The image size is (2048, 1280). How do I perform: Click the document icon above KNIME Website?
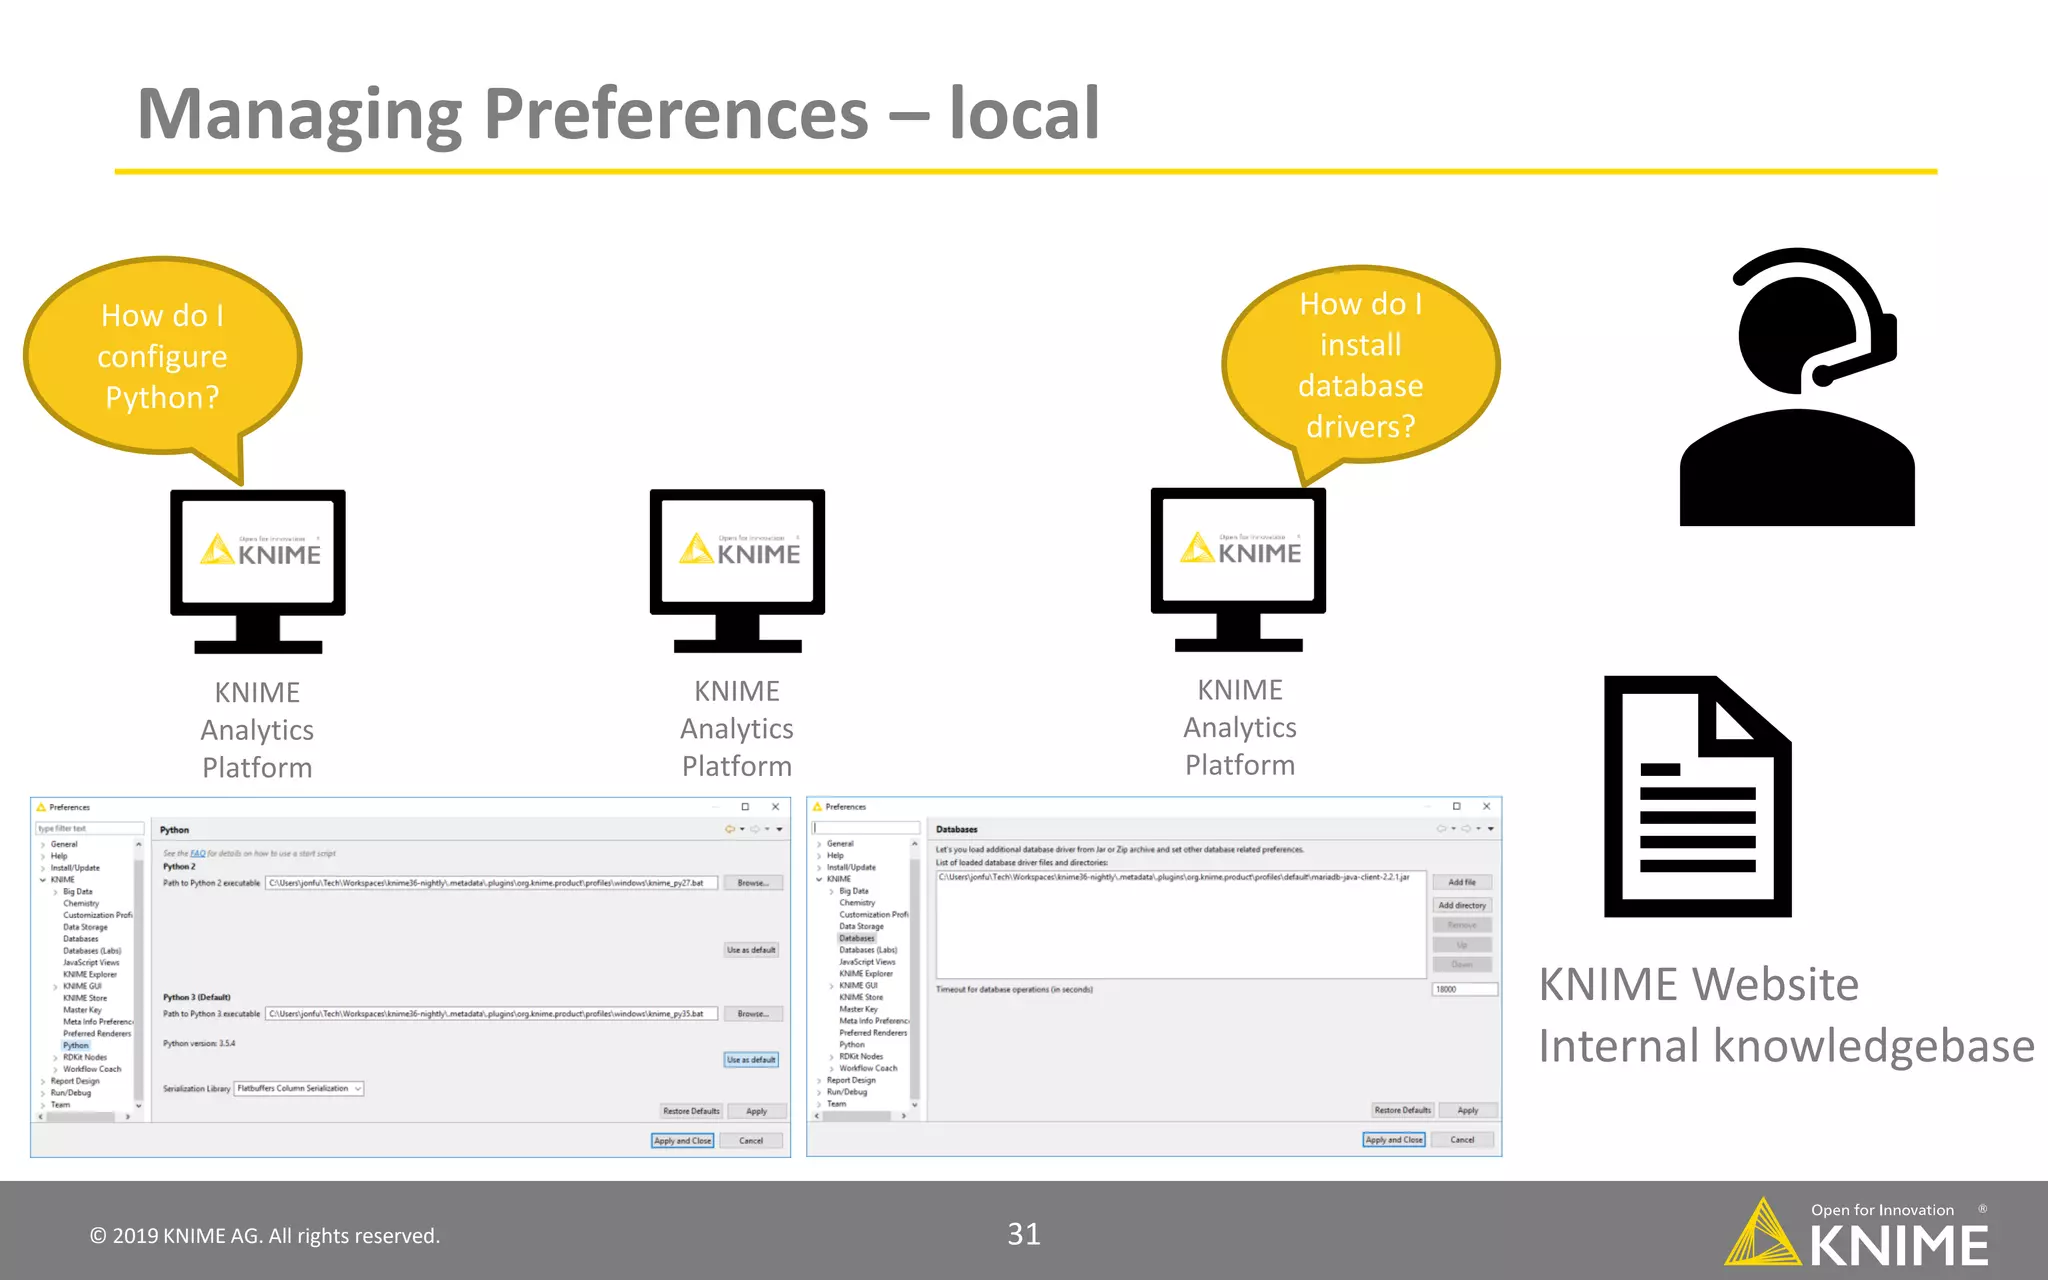point(1697,797)
